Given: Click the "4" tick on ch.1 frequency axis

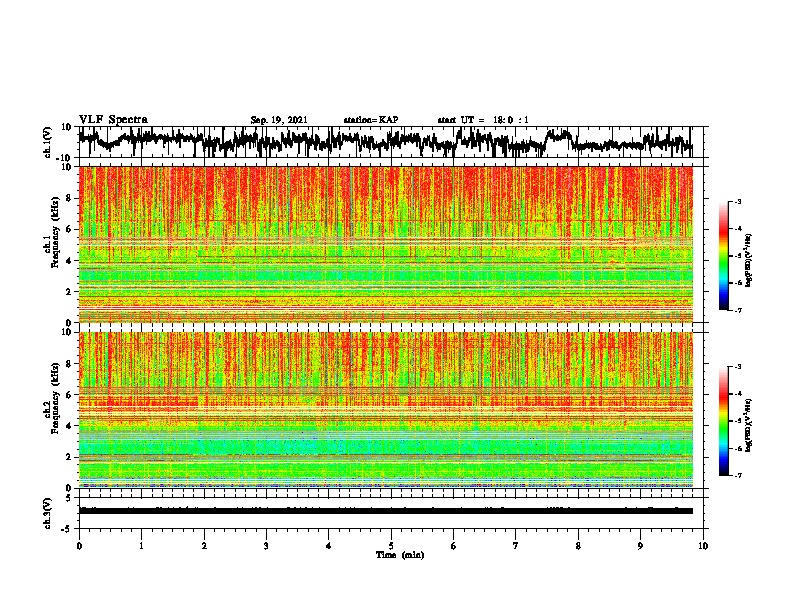Looking at the screenshot, I should 69,261.
